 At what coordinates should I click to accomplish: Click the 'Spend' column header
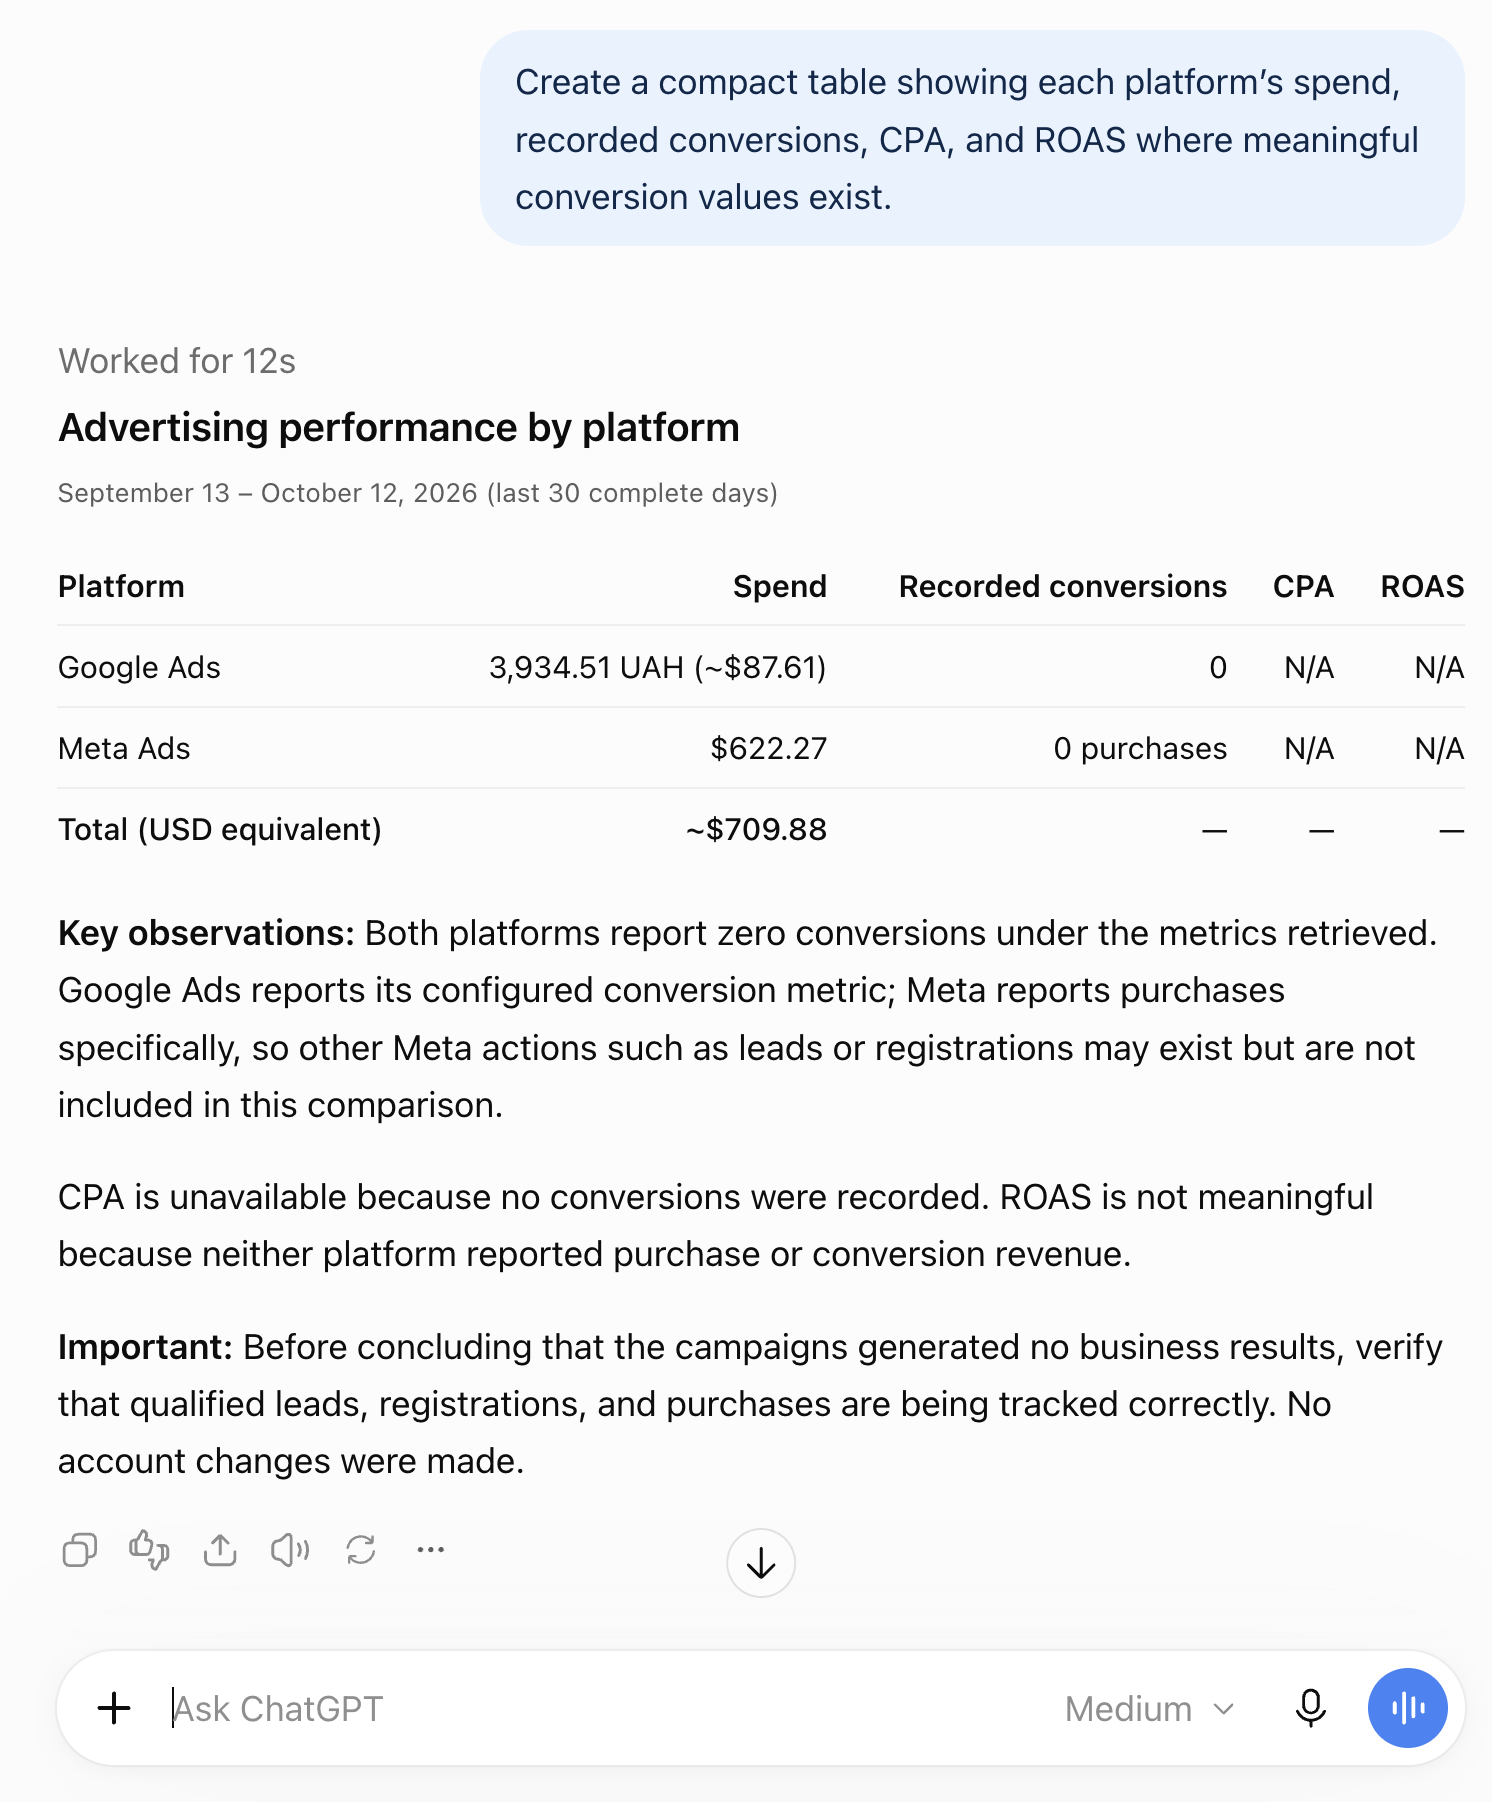click(x=780, y=586)
